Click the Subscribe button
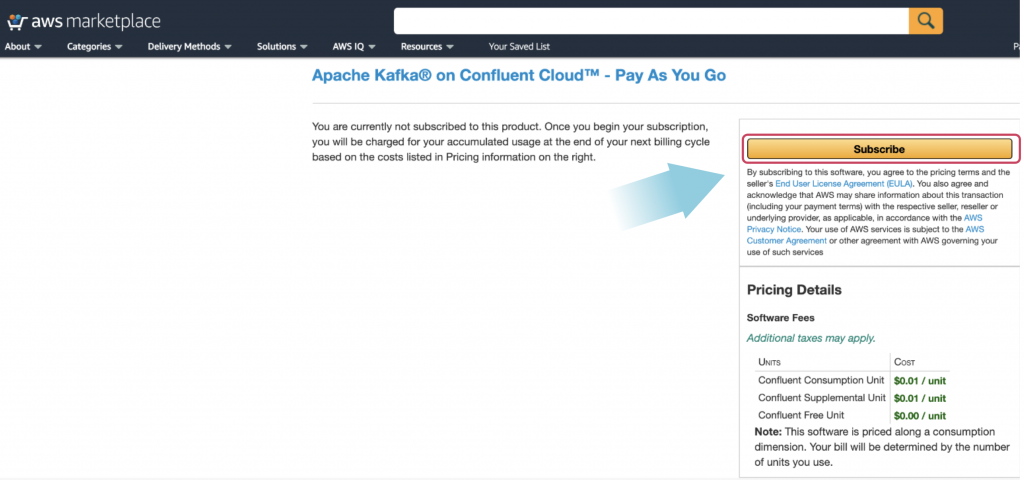The width and height of the screenshot is (1024, 480). pyautogui.click(x=879, y=149)
